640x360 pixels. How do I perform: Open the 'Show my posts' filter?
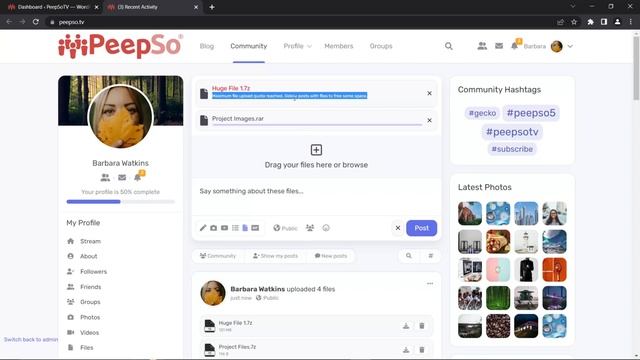tap(276, 256)
